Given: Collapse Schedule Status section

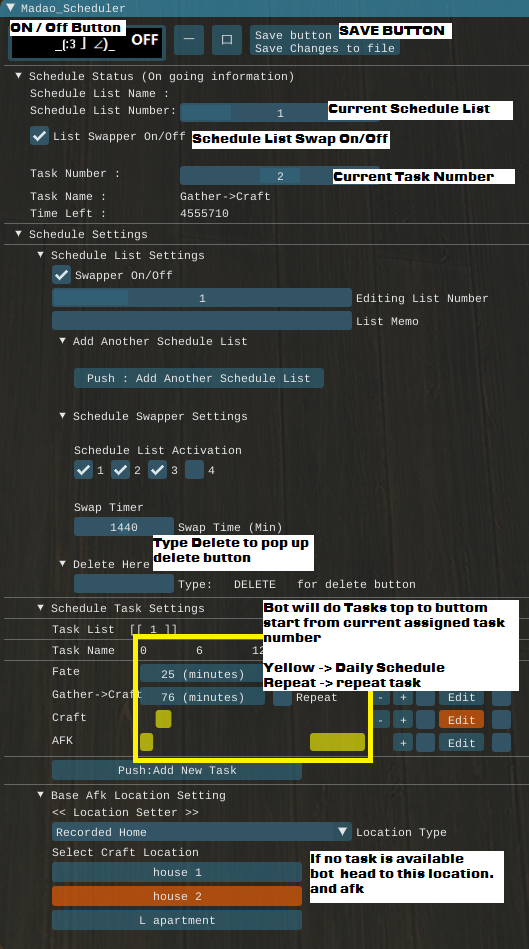Looking at the screenshot, I should click(x=19, y=76).
